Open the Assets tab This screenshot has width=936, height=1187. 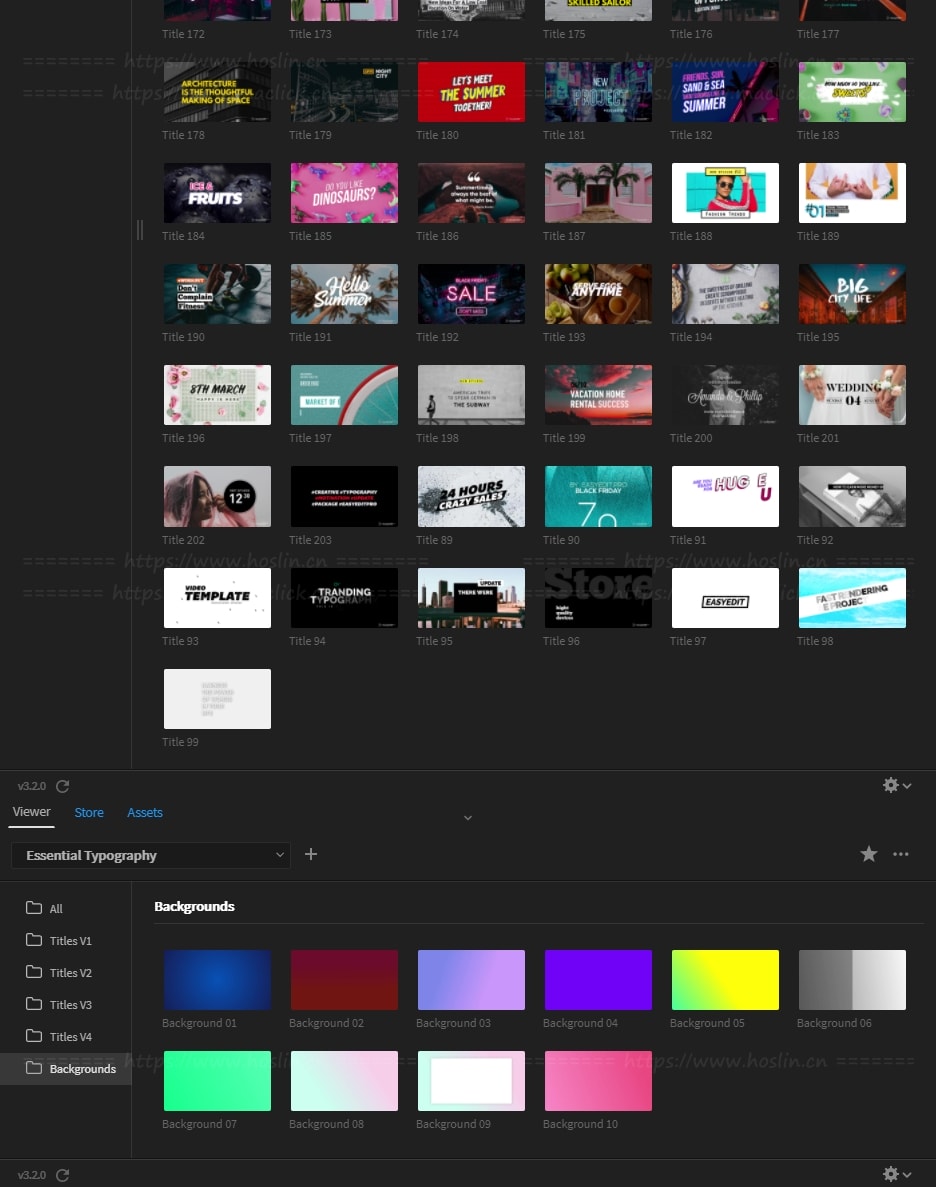click(x=145, y=813)
